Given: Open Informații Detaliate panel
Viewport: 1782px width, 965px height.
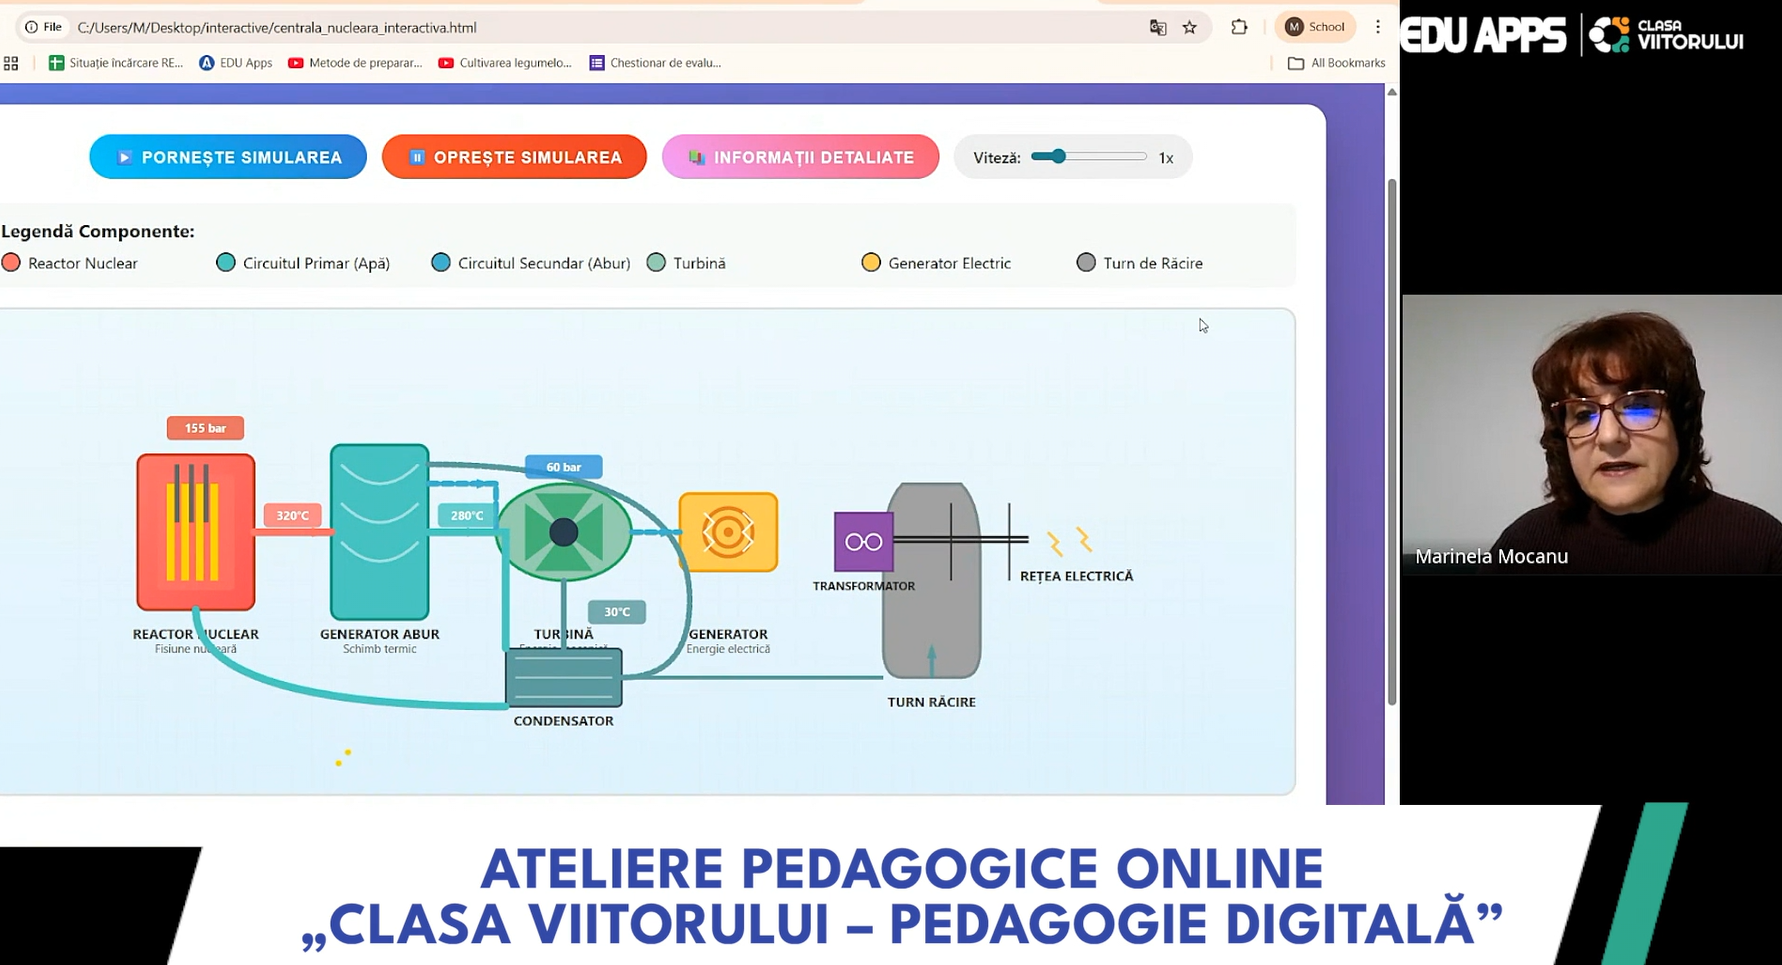Looking at the screenshot, I should 800,157.
